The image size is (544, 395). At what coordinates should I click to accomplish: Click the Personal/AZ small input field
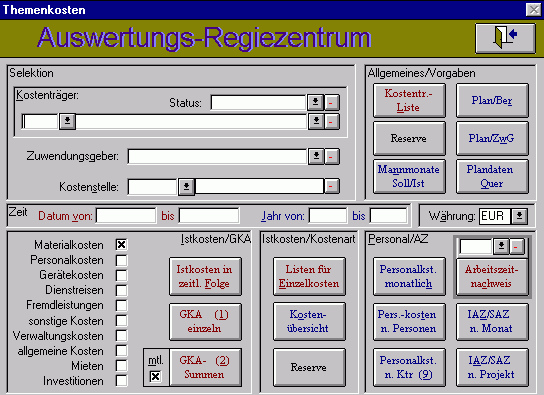[476, 247]
